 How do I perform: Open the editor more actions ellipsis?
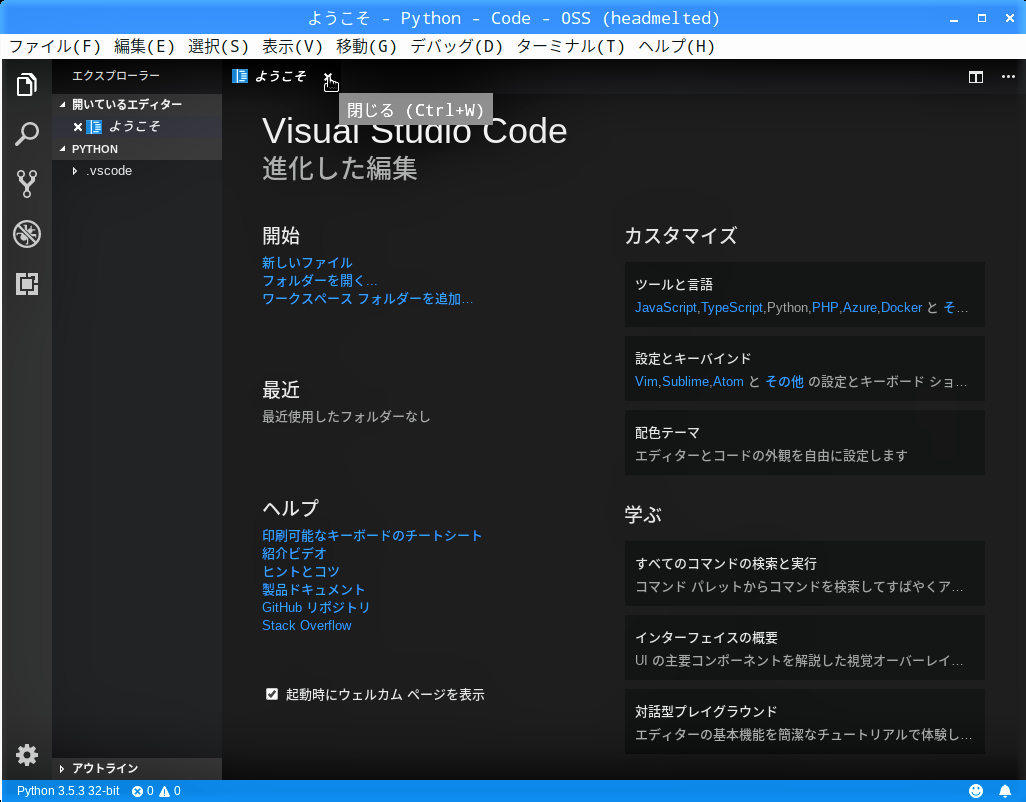[1008, 77]
